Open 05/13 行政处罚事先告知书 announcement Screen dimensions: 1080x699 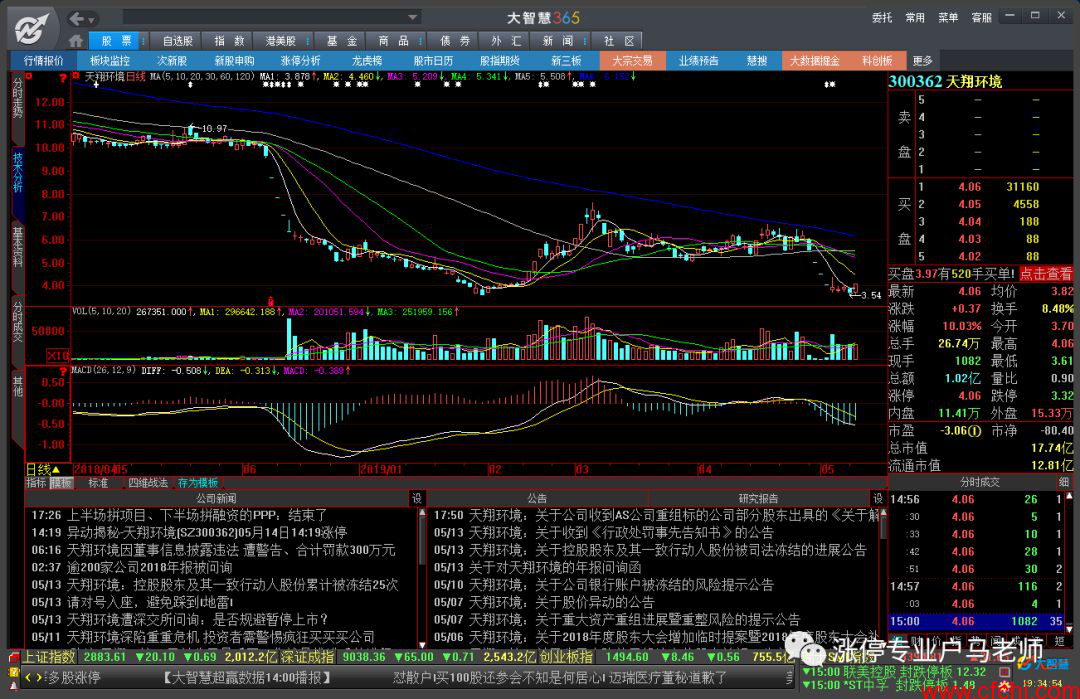pyautogui.click(x=603, y=532)
